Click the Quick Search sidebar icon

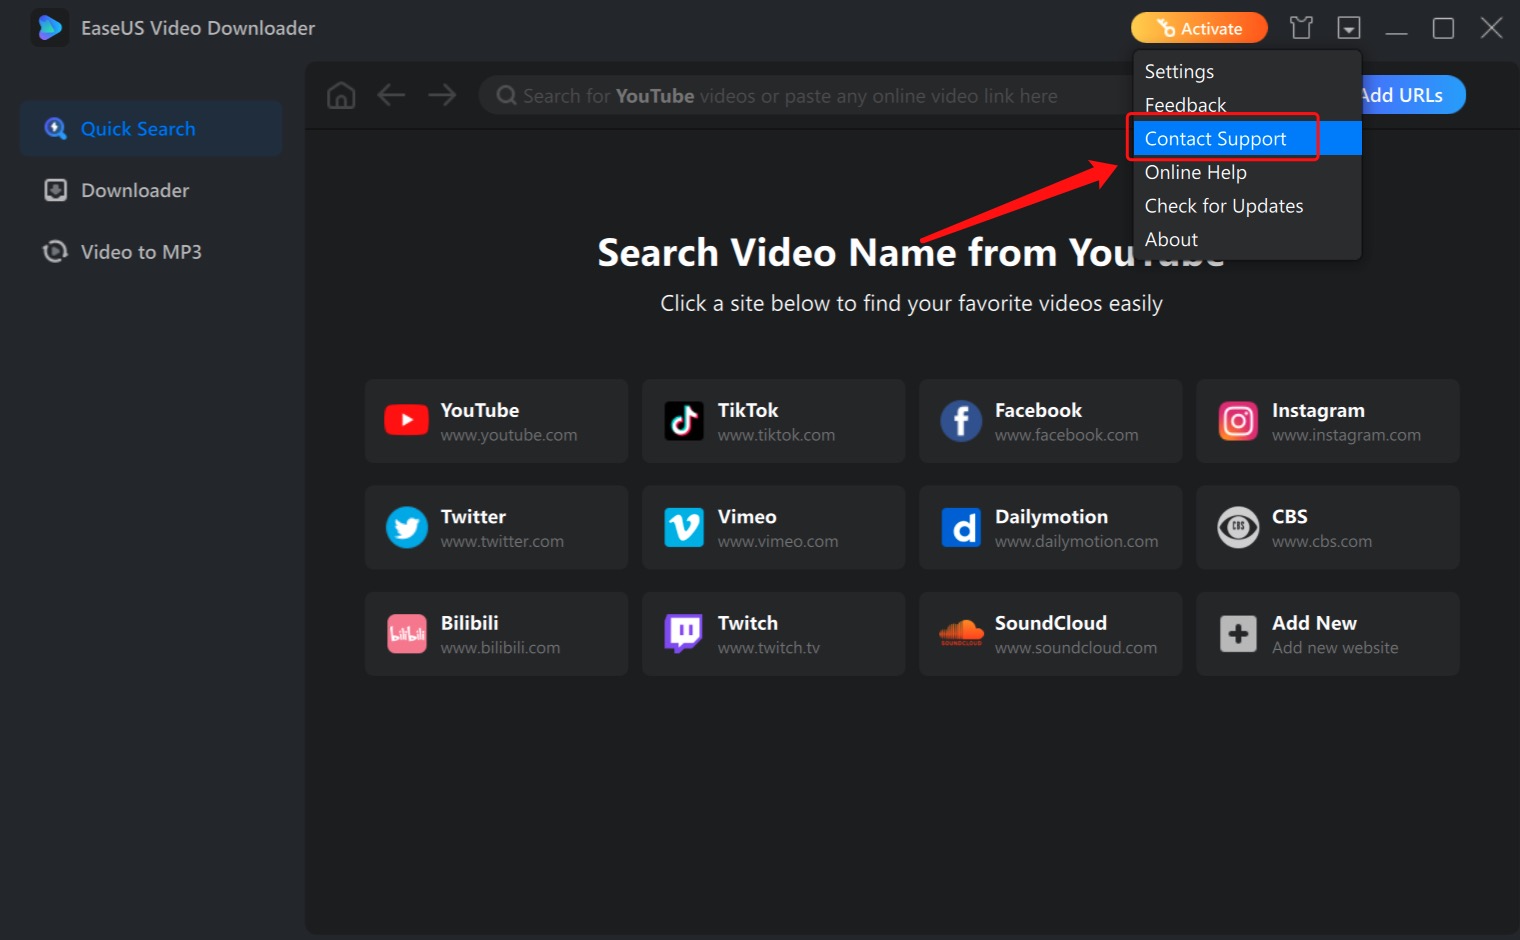point(56,129)
